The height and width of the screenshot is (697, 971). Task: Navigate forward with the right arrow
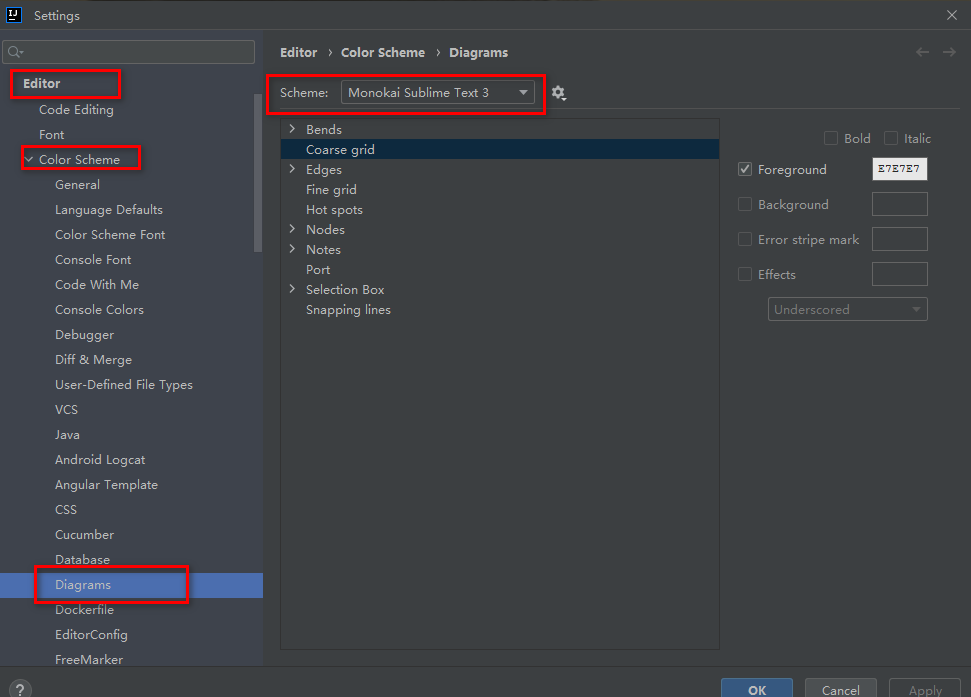949,53
